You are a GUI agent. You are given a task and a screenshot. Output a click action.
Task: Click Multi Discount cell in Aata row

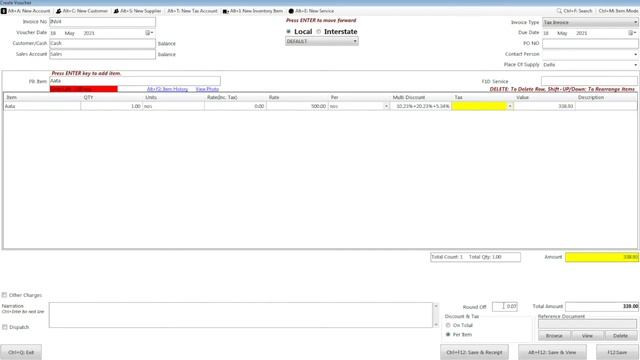pos(421,106)
